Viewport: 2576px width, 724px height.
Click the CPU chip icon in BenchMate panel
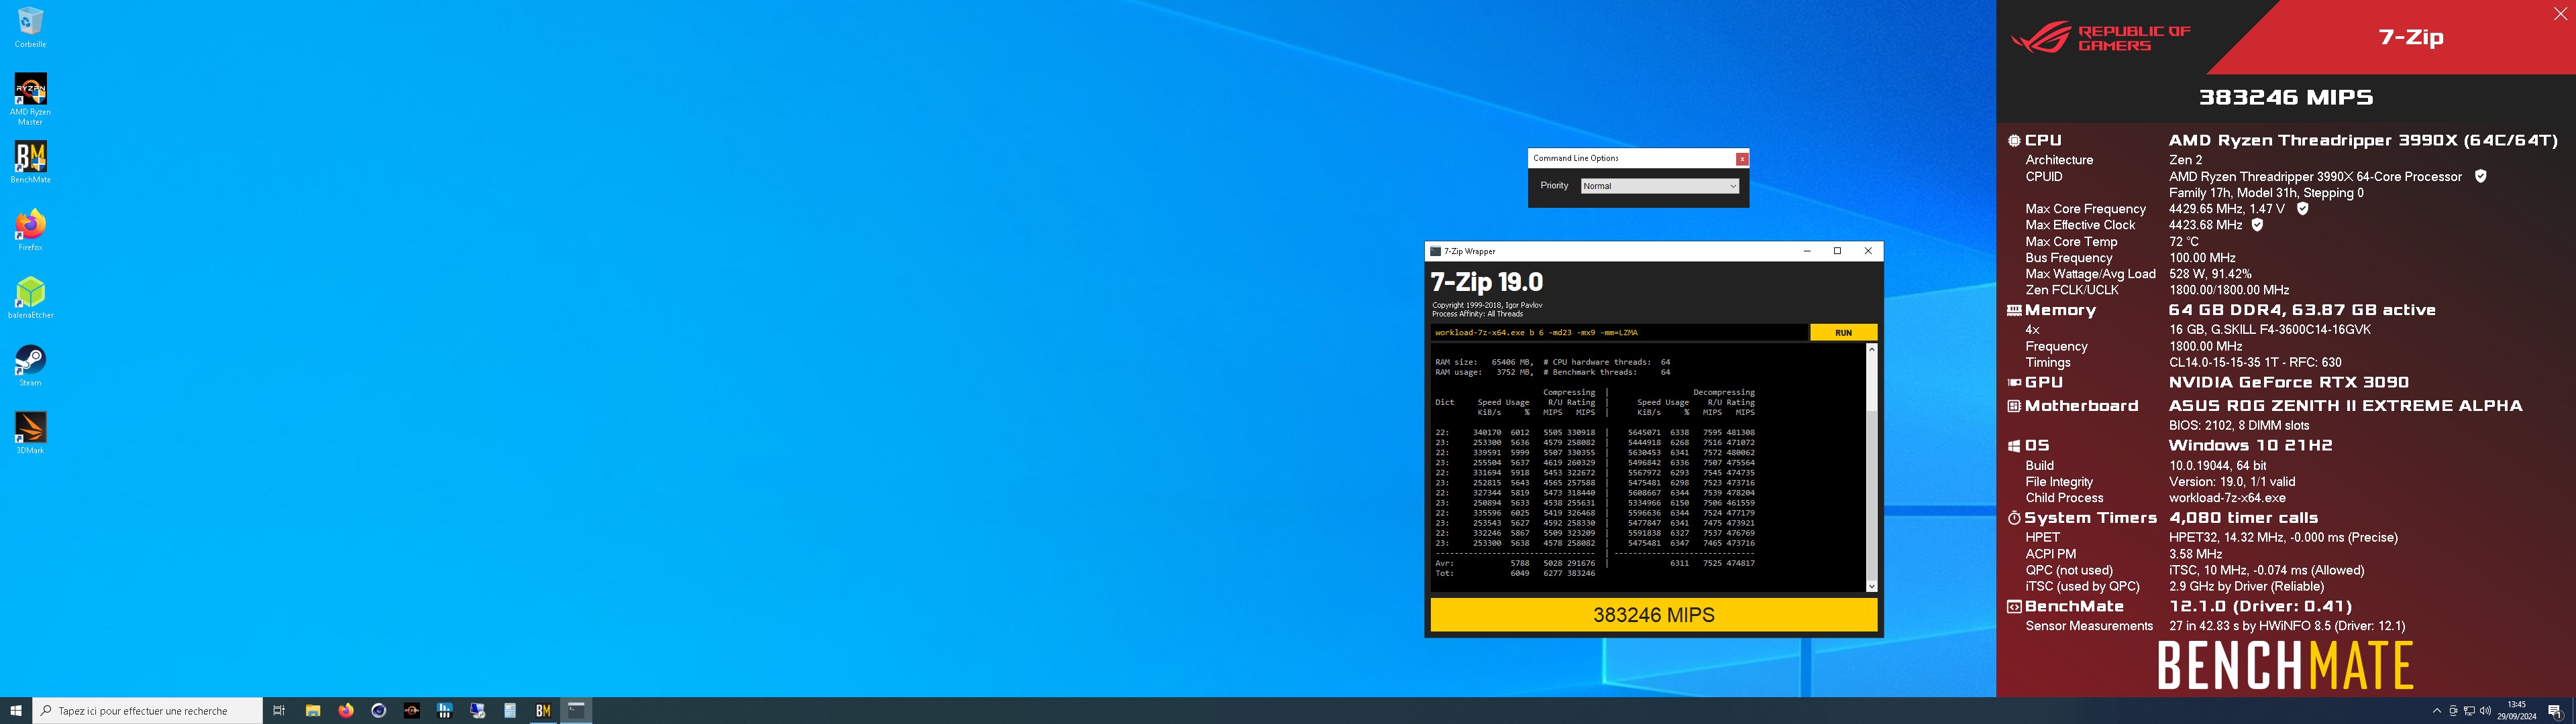pos(2014,141)
